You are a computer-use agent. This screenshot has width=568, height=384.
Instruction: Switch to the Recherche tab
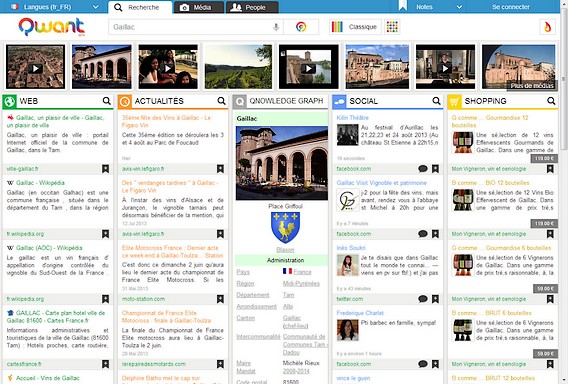coord(140,7)
